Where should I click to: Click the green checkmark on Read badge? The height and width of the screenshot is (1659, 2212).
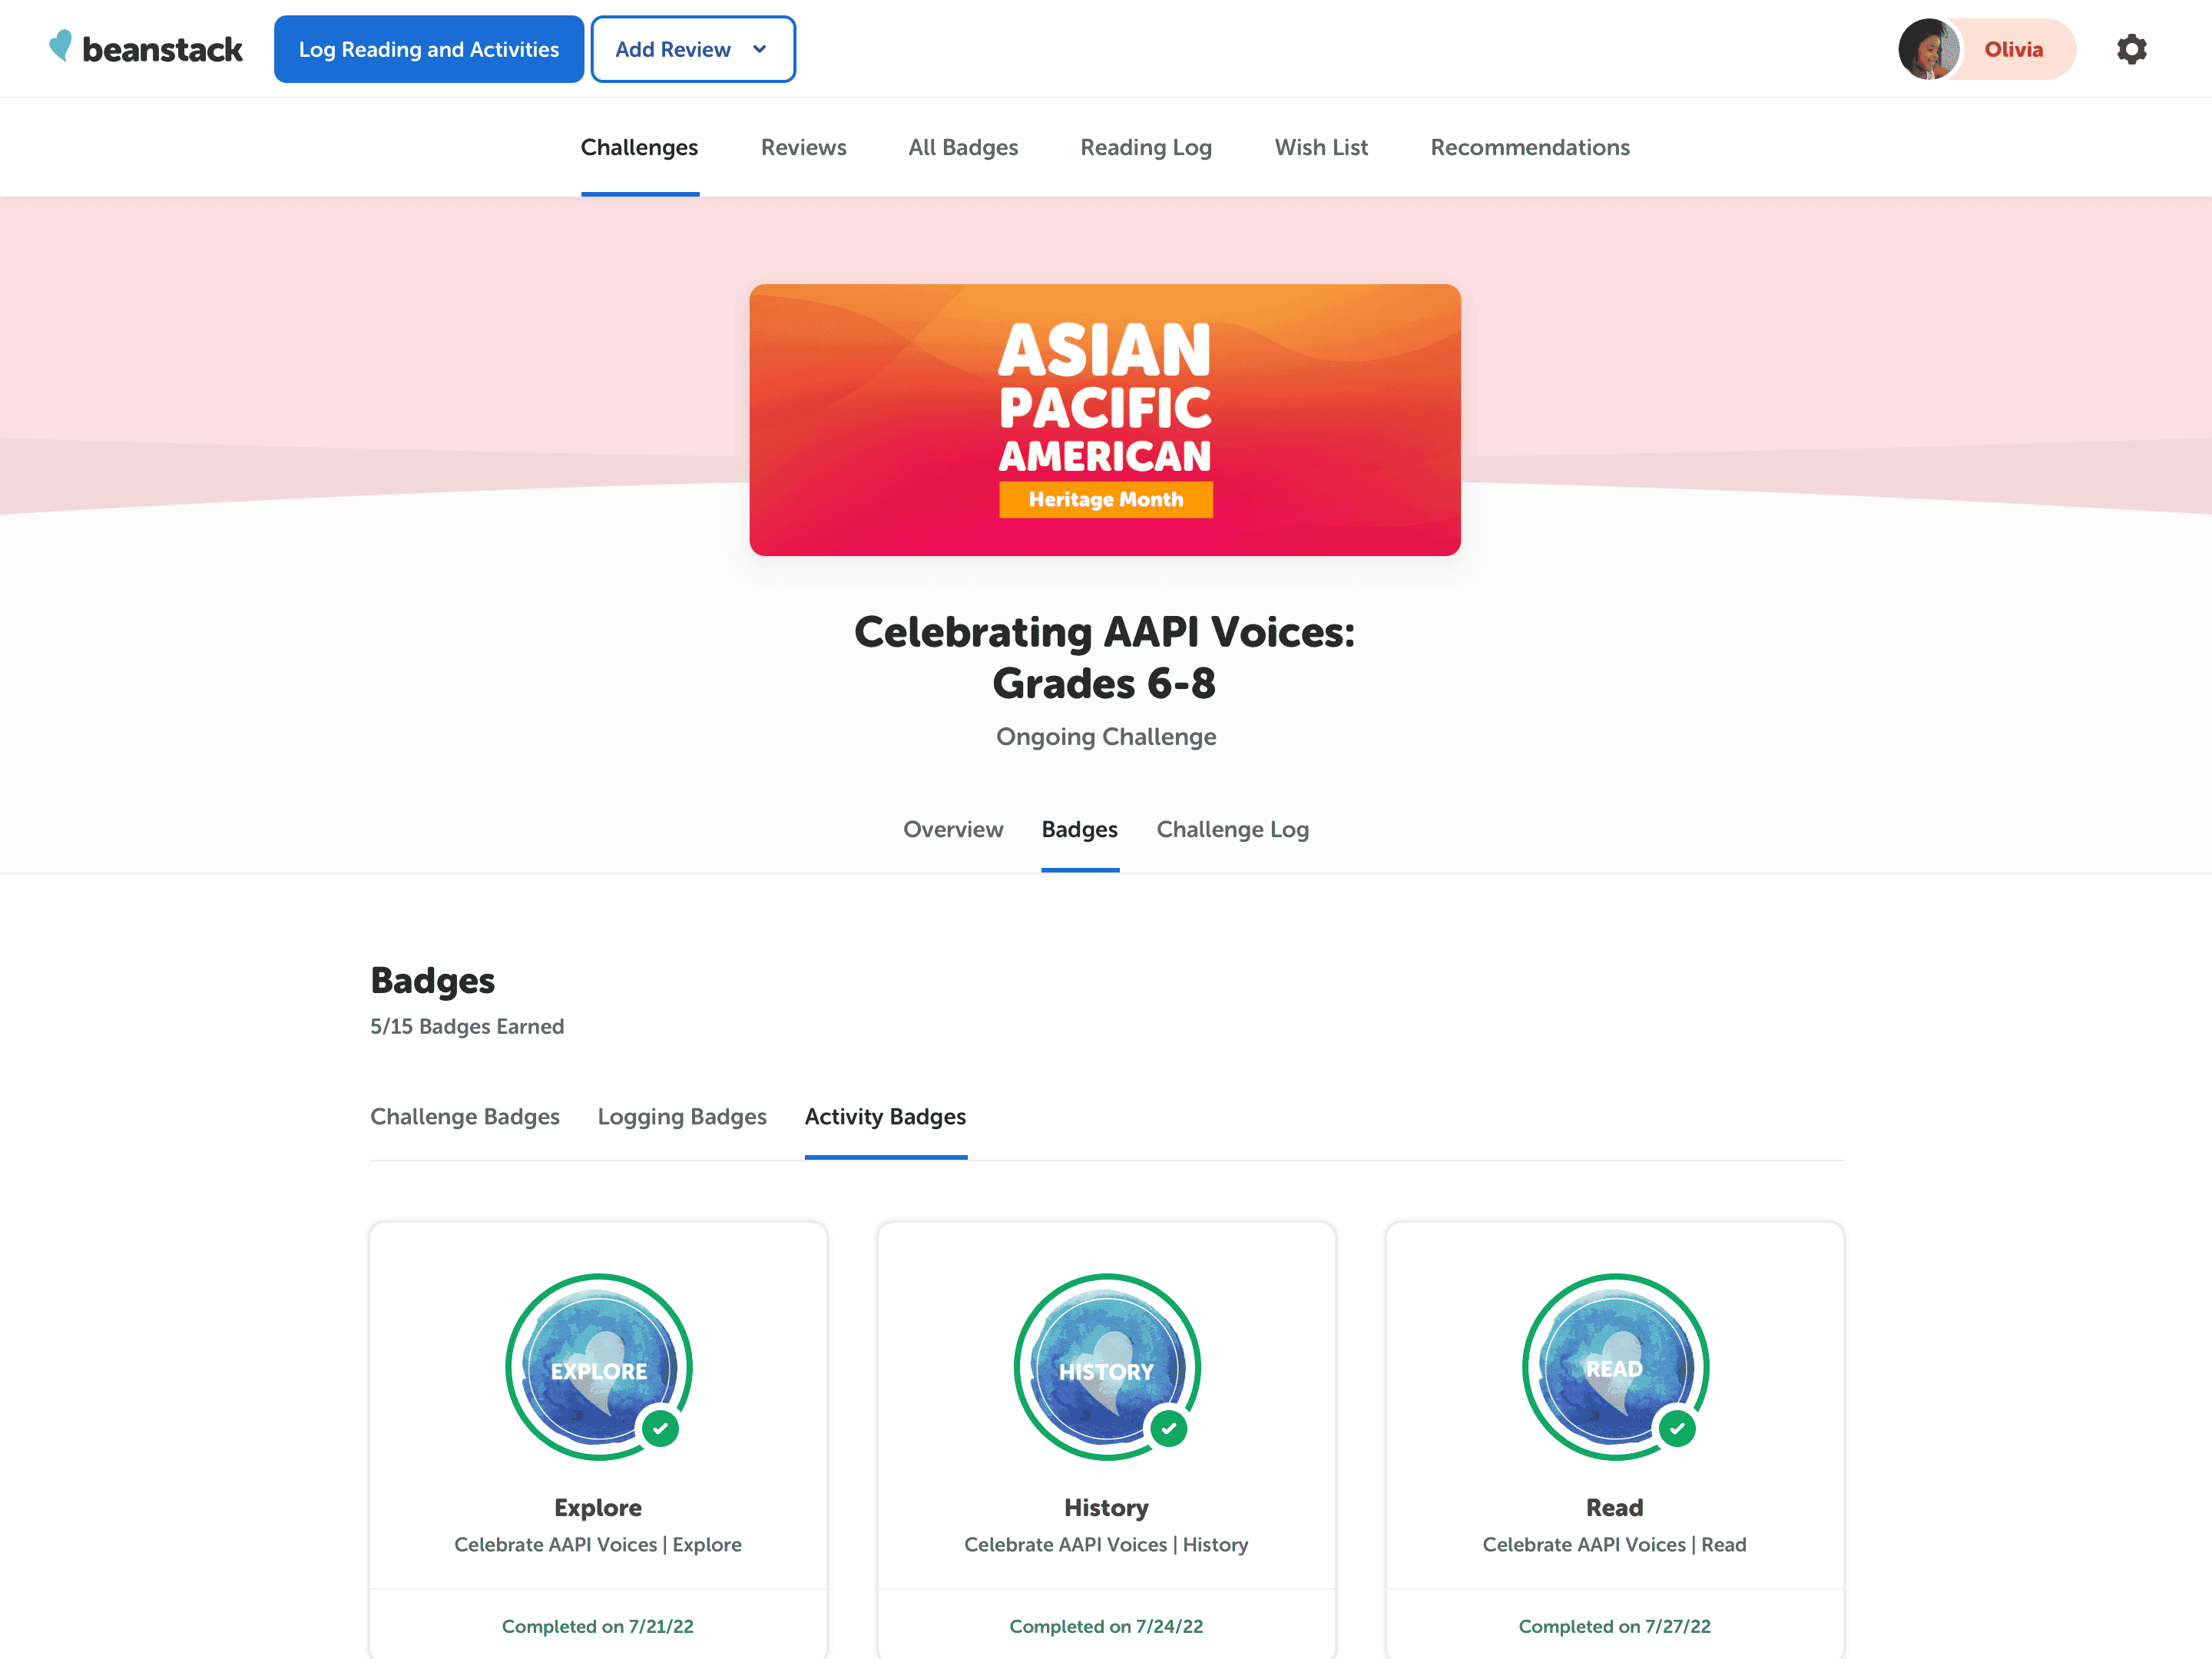tap(1677, 1428)
